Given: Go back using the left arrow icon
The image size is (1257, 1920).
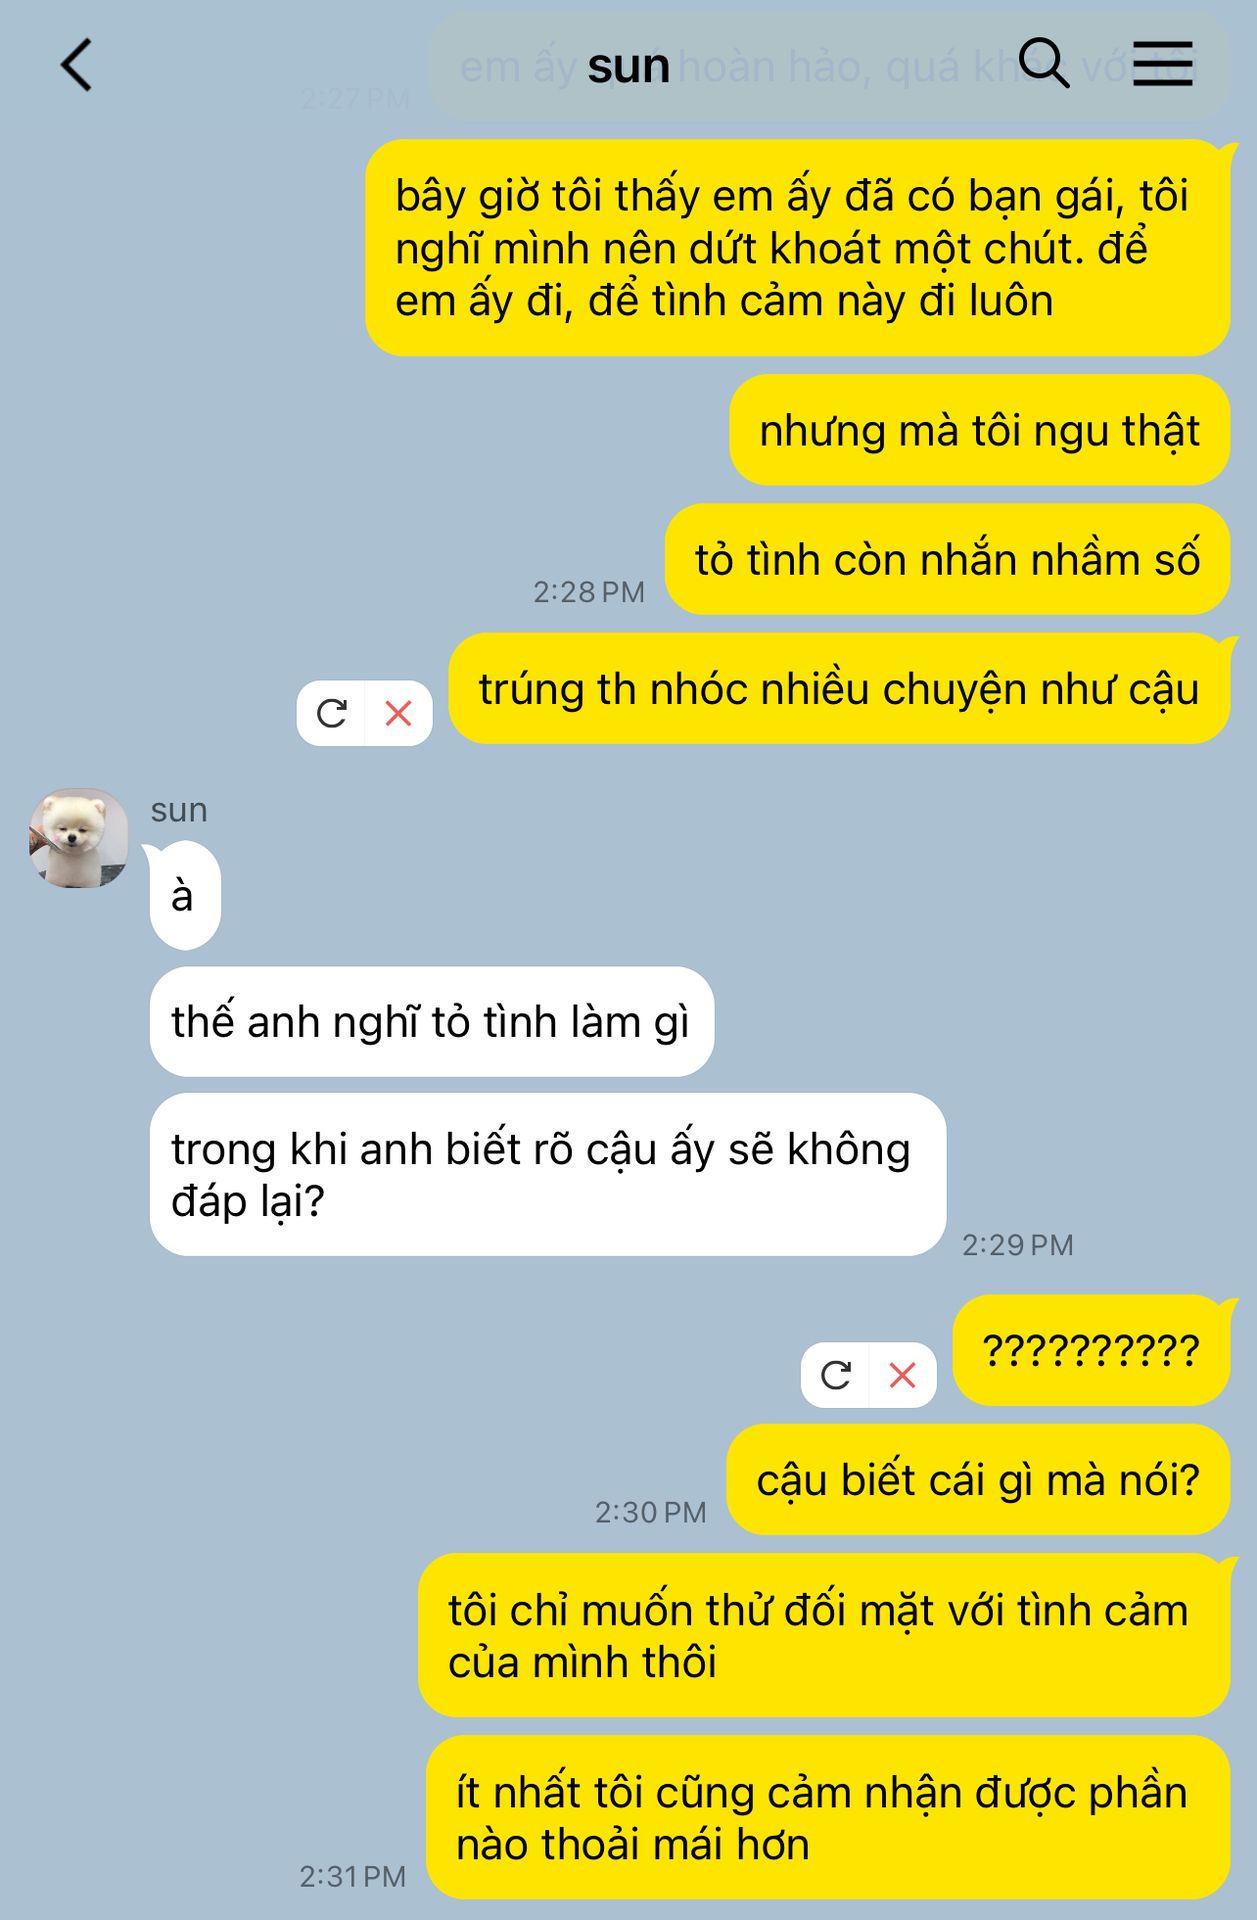Looking at the screenshot, I should tap(77, 66).
